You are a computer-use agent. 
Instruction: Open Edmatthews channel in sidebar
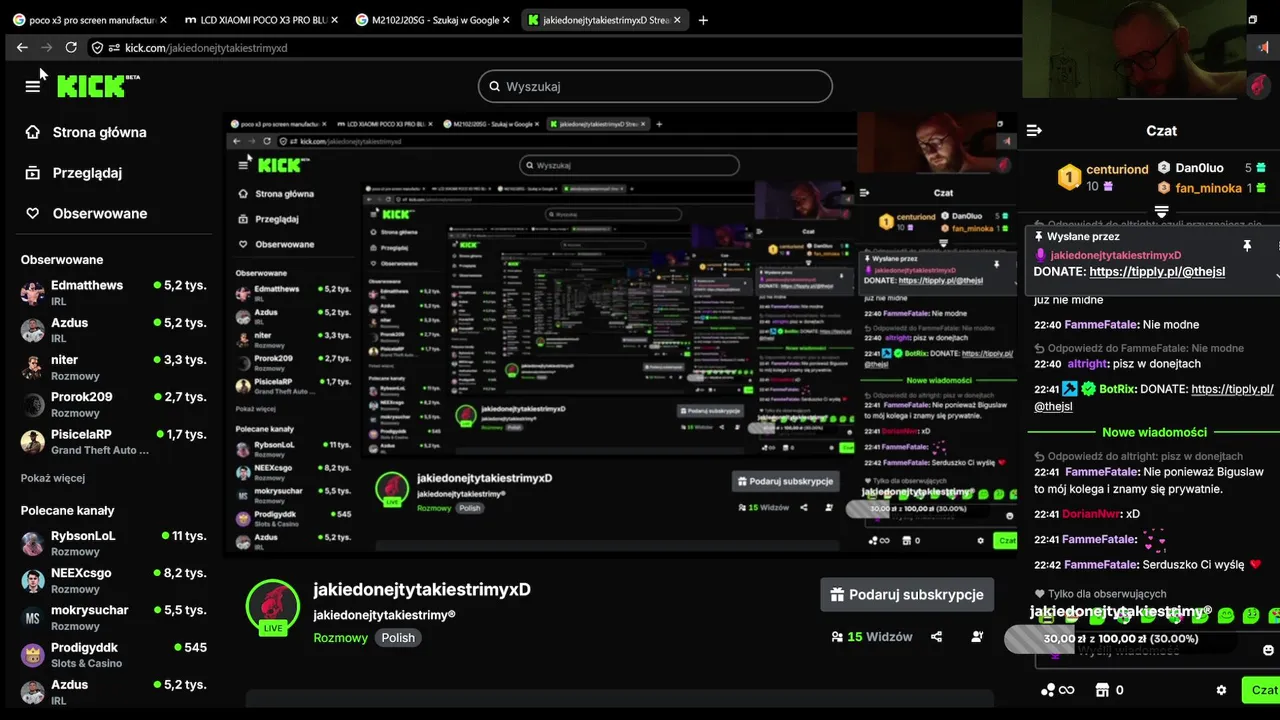pos(114,292)
